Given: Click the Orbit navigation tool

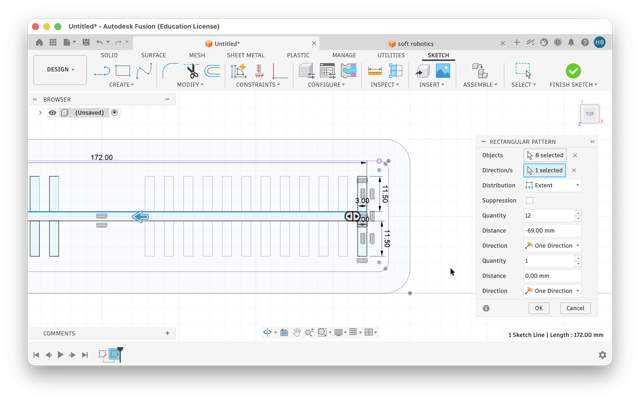Looking at the screenshot, I should coord(267,332).
